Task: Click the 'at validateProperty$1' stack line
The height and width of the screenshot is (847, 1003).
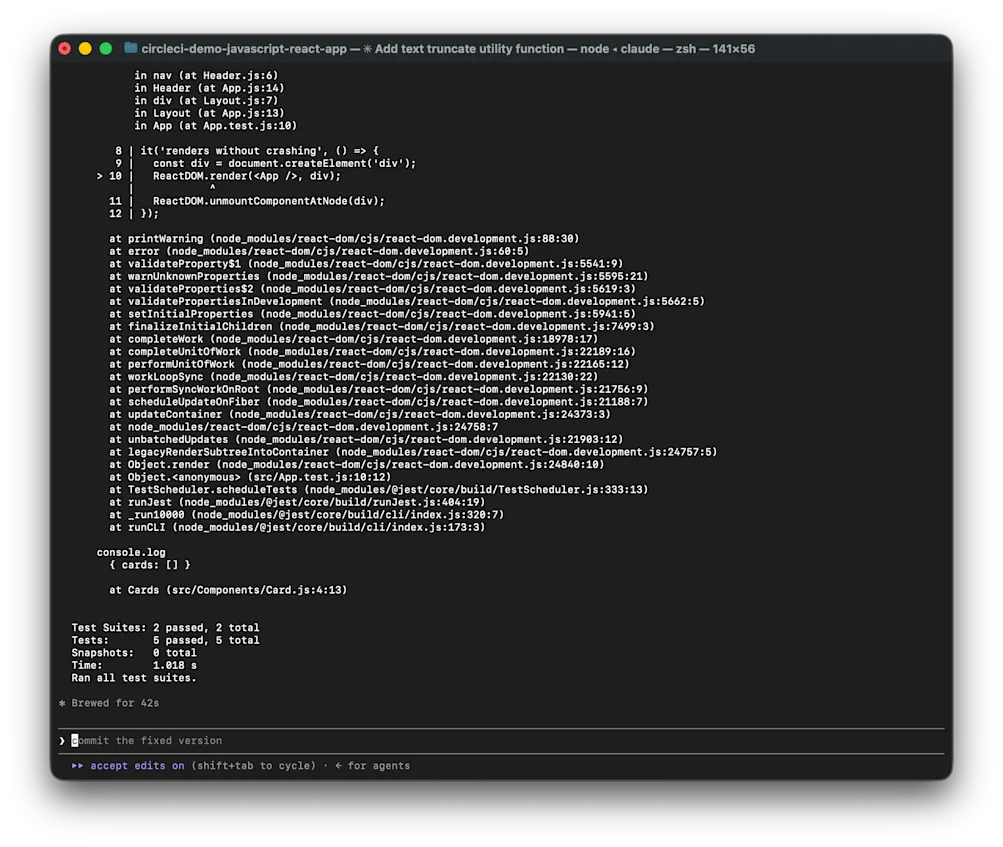Action: tap(366, 264)
